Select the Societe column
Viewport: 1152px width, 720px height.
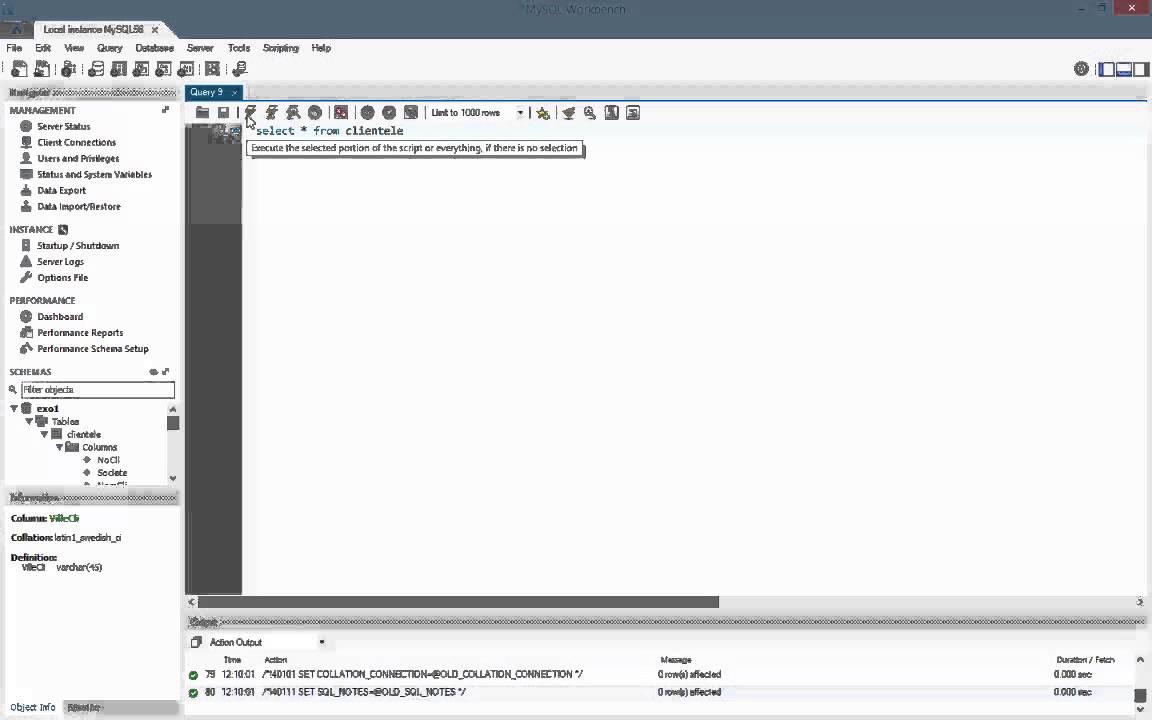click(112, 472)
